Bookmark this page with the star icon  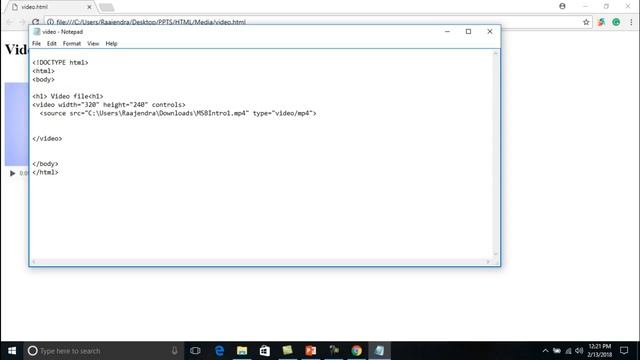pos(586,22)
